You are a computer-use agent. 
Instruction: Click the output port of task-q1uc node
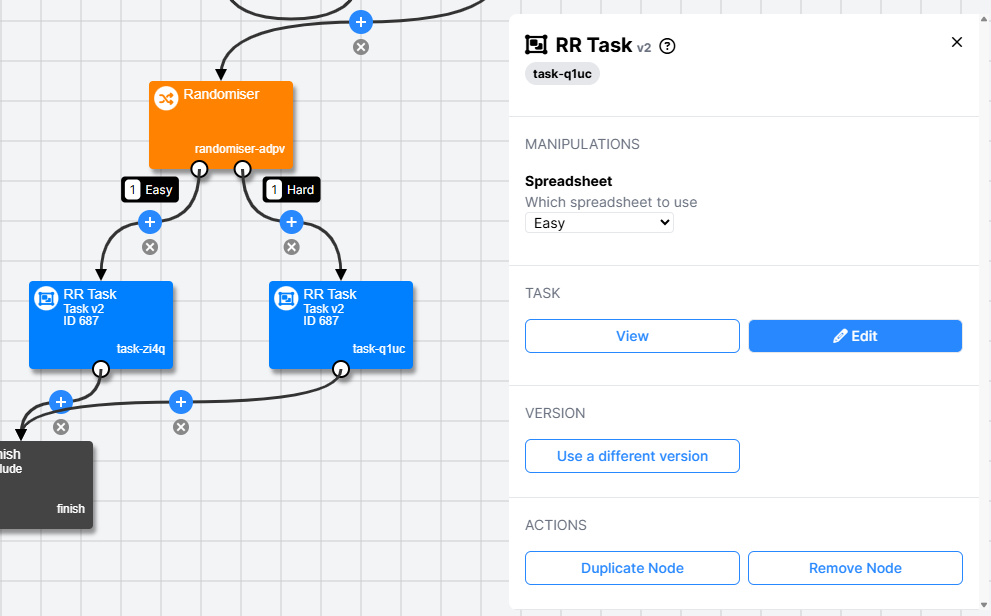click(341, 369)
